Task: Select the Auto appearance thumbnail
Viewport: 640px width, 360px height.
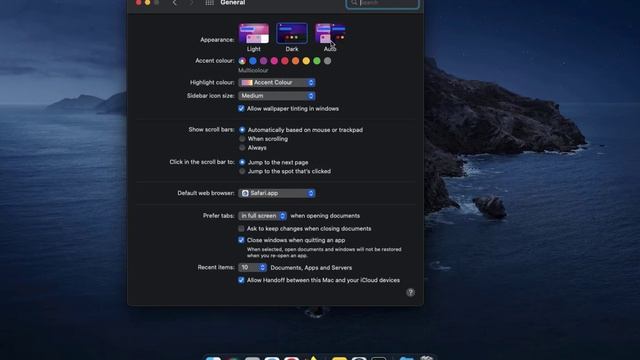Action: point(330,33)
